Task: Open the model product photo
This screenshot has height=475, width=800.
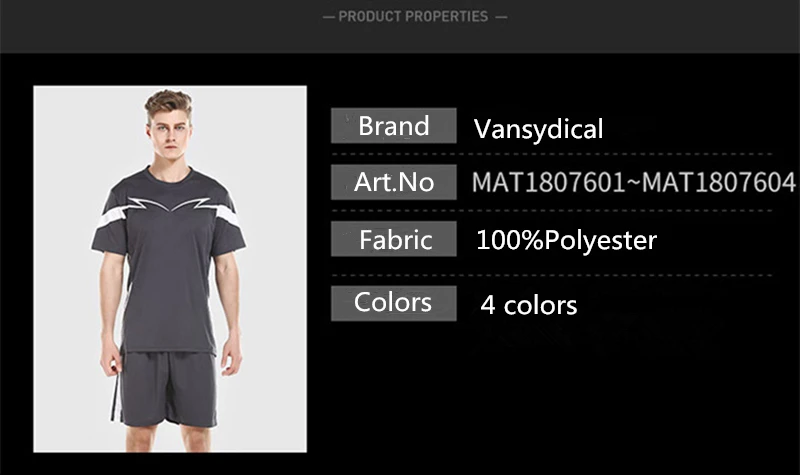Action: [170, 269]
